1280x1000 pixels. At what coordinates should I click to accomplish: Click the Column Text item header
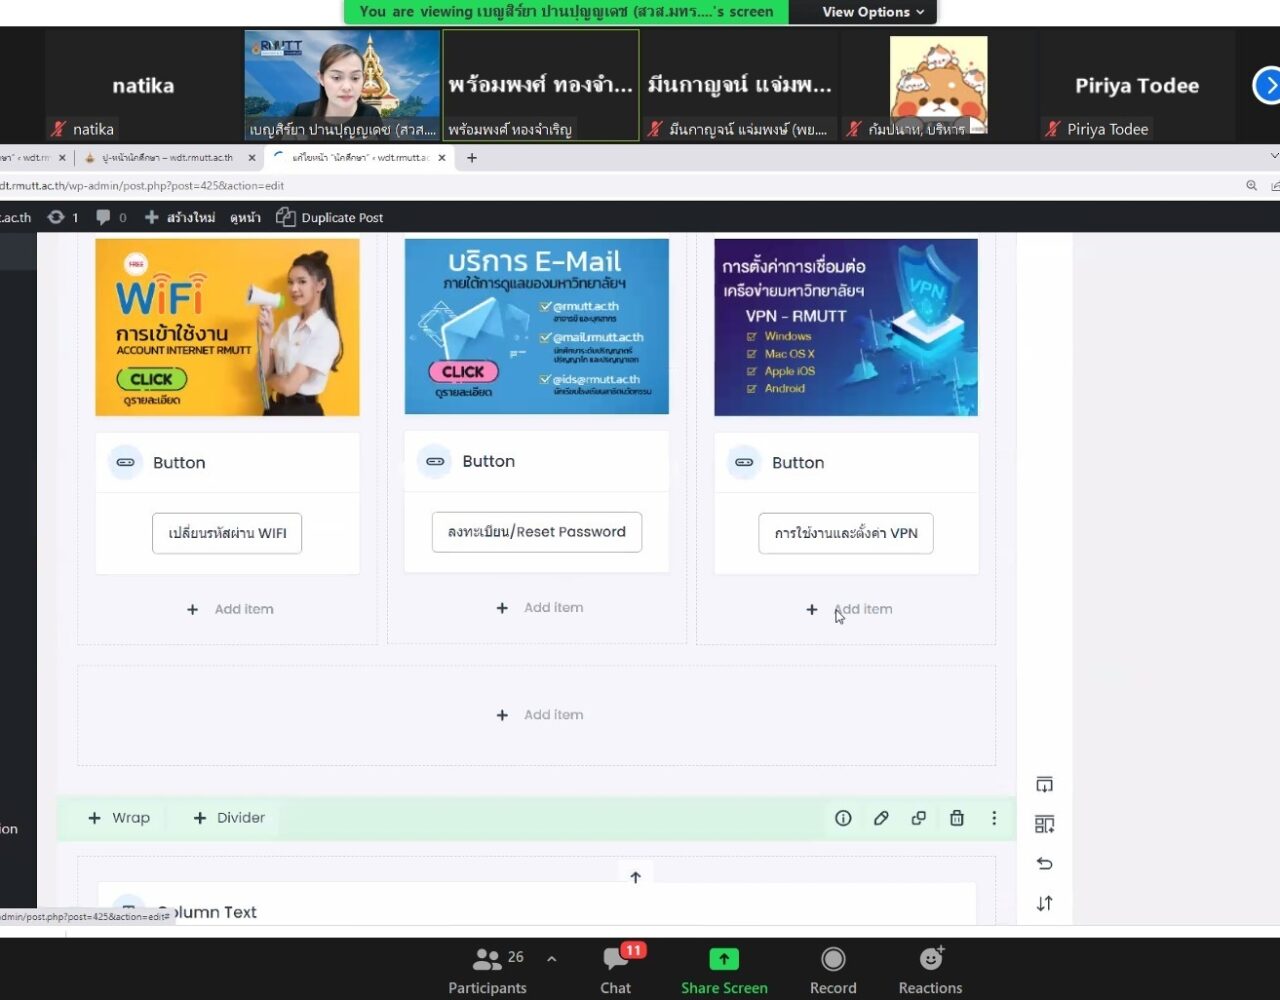pyautogui.click(x=536, y=905)
